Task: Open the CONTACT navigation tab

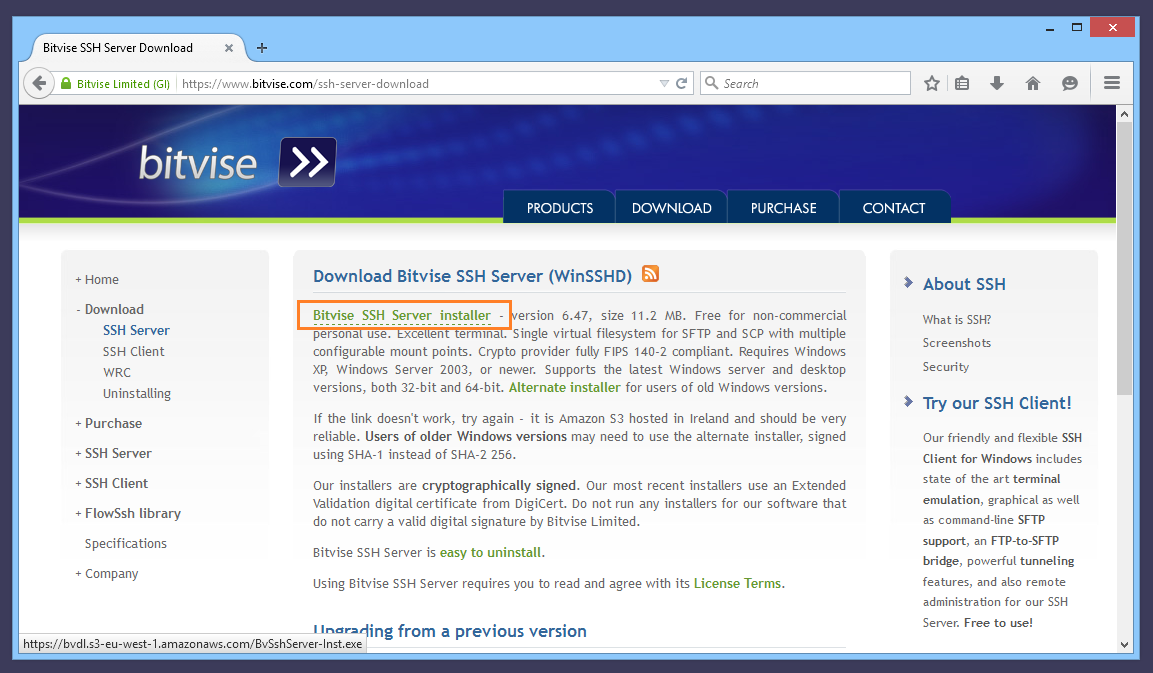Action: [x=894, y=207]
